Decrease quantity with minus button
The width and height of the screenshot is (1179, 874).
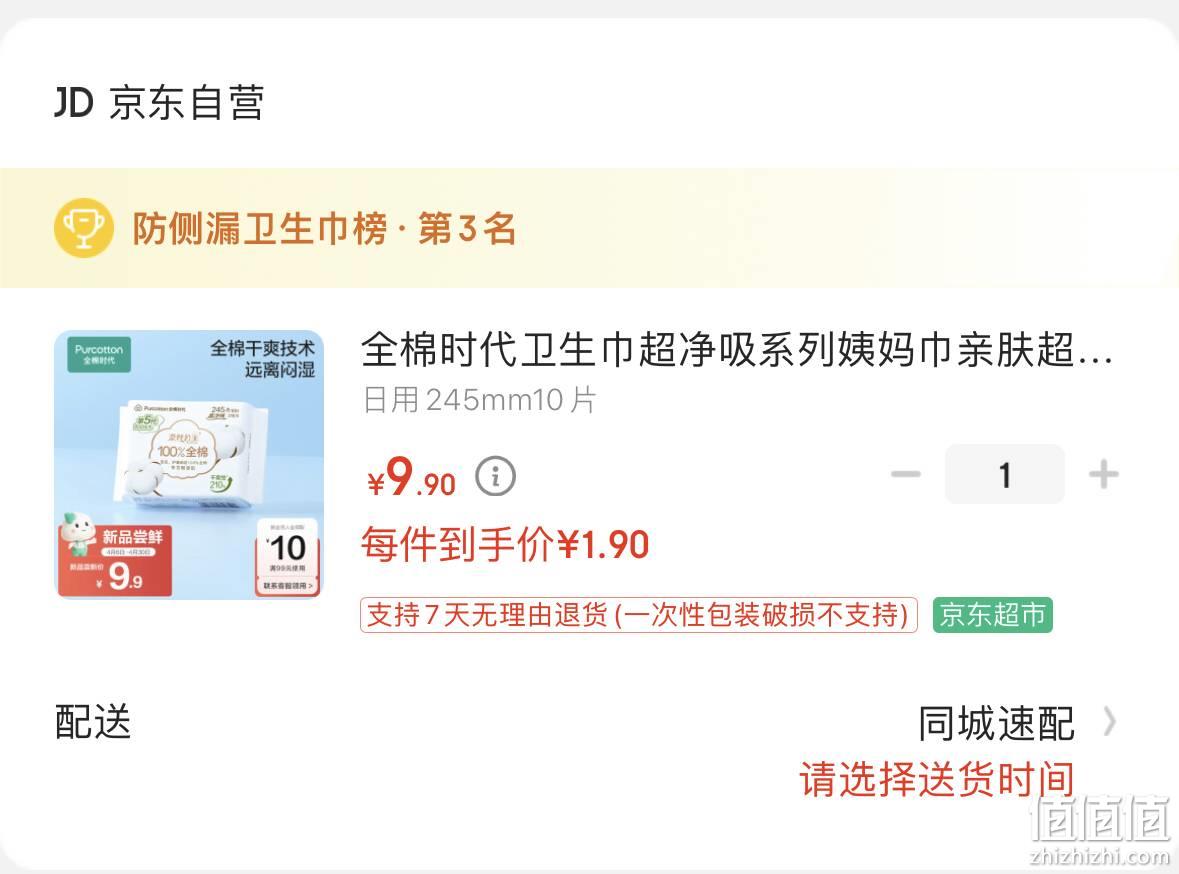click(905, 474)
